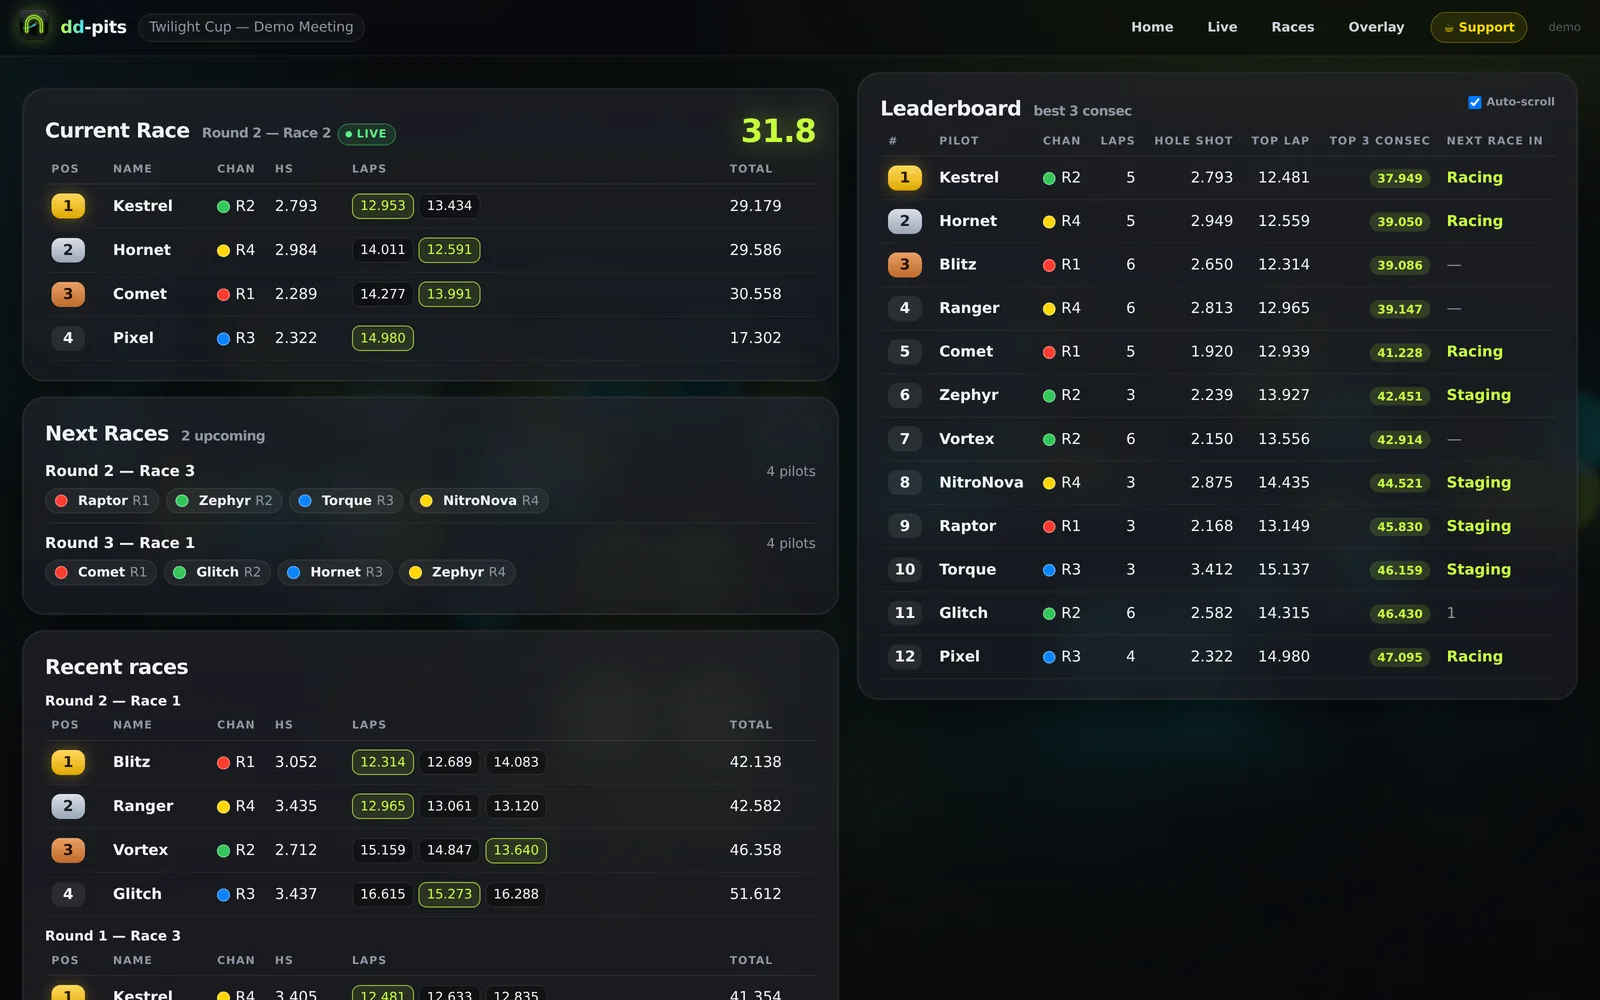The image size is (1600, 1000).
Task: Click the Hornet R3 chip in Round 3 — Race 1
Action: point(335,572)
